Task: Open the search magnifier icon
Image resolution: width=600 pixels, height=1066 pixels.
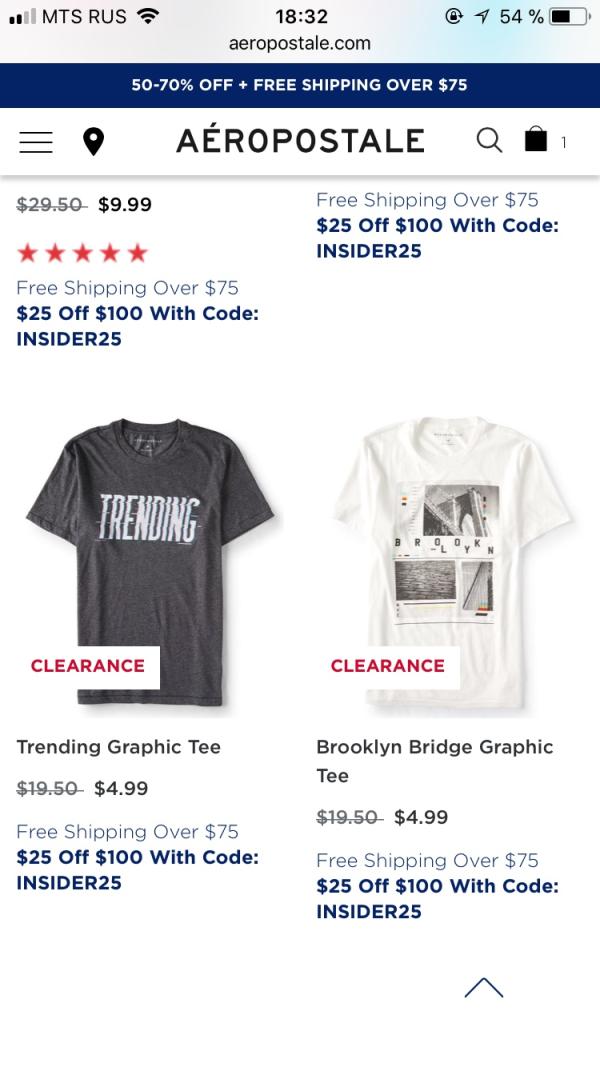Action: click(x=489, y=140)
